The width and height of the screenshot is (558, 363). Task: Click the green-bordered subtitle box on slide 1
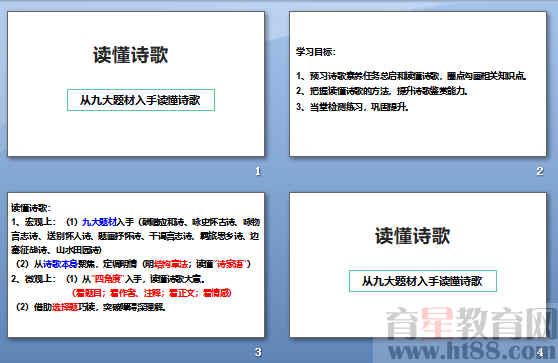pyautogui.click(x=141, y=100)
